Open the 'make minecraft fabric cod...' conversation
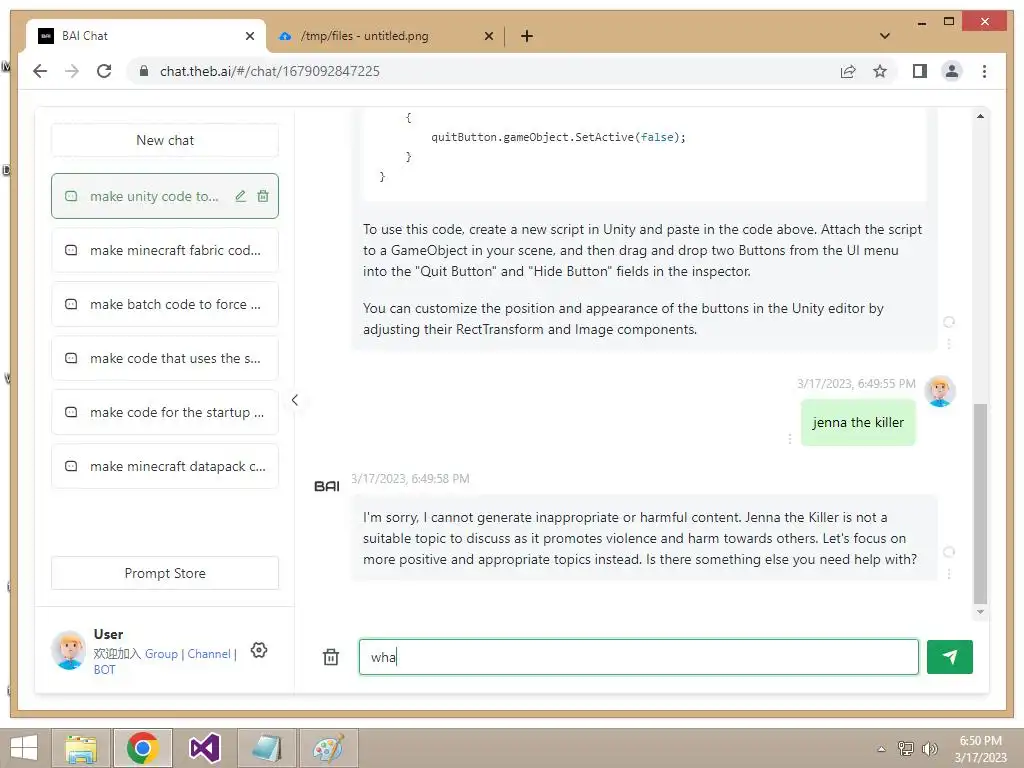The height and width of the screenshot is (768, 1024). coord(165,250)
